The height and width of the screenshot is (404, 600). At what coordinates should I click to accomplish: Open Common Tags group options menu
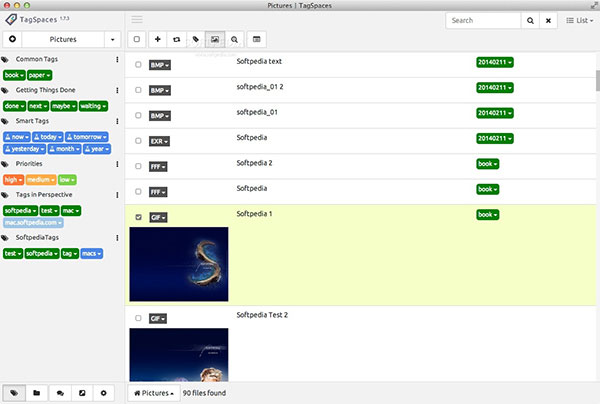tap(117, 59)
